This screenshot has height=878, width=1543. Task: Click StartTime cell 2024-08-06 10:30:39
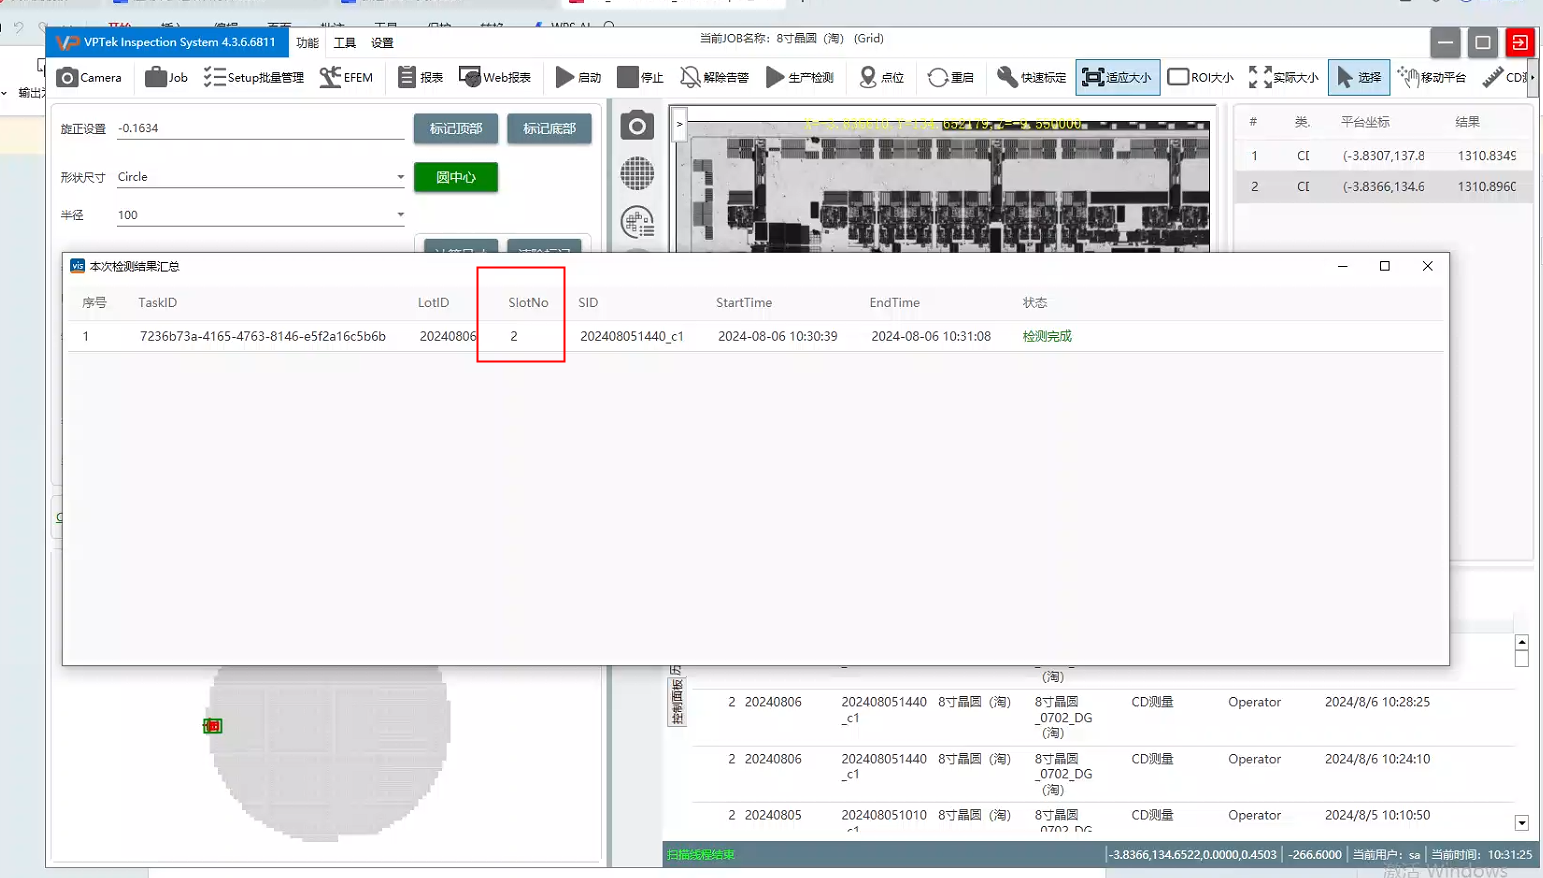[x=778, y=336]
